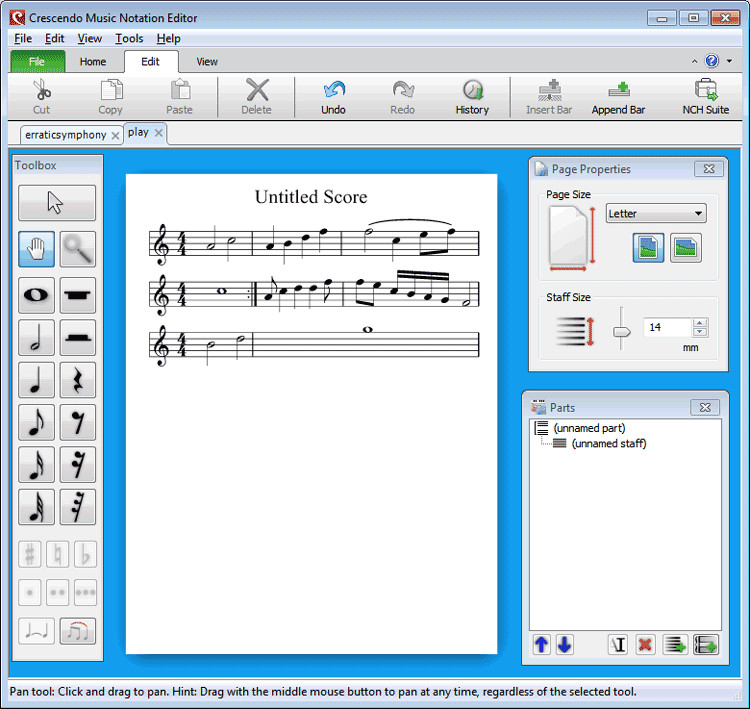This screenshot has height=709, width=750.
Task: Open the Letter page size dropdown
Action: coord(656,213)
